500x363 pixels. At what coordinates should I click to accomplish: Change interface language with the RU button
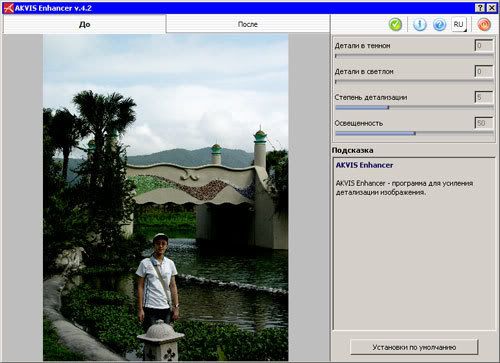pos(459,24)
